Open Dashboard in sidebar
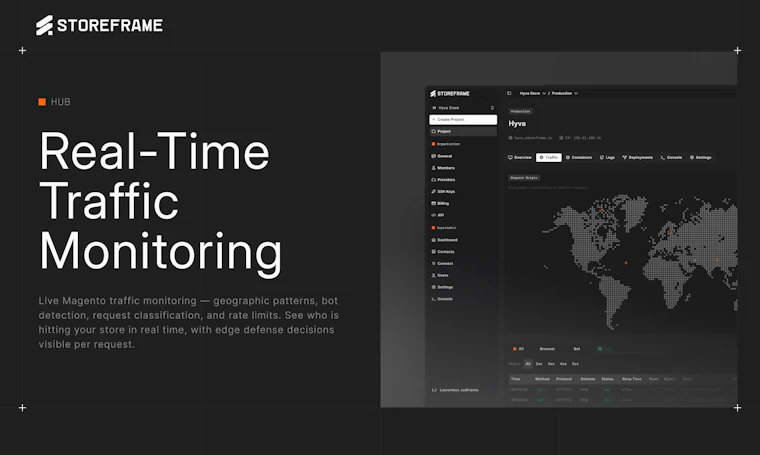The height and width of the screenshot is (455, 760). point(446,240)
